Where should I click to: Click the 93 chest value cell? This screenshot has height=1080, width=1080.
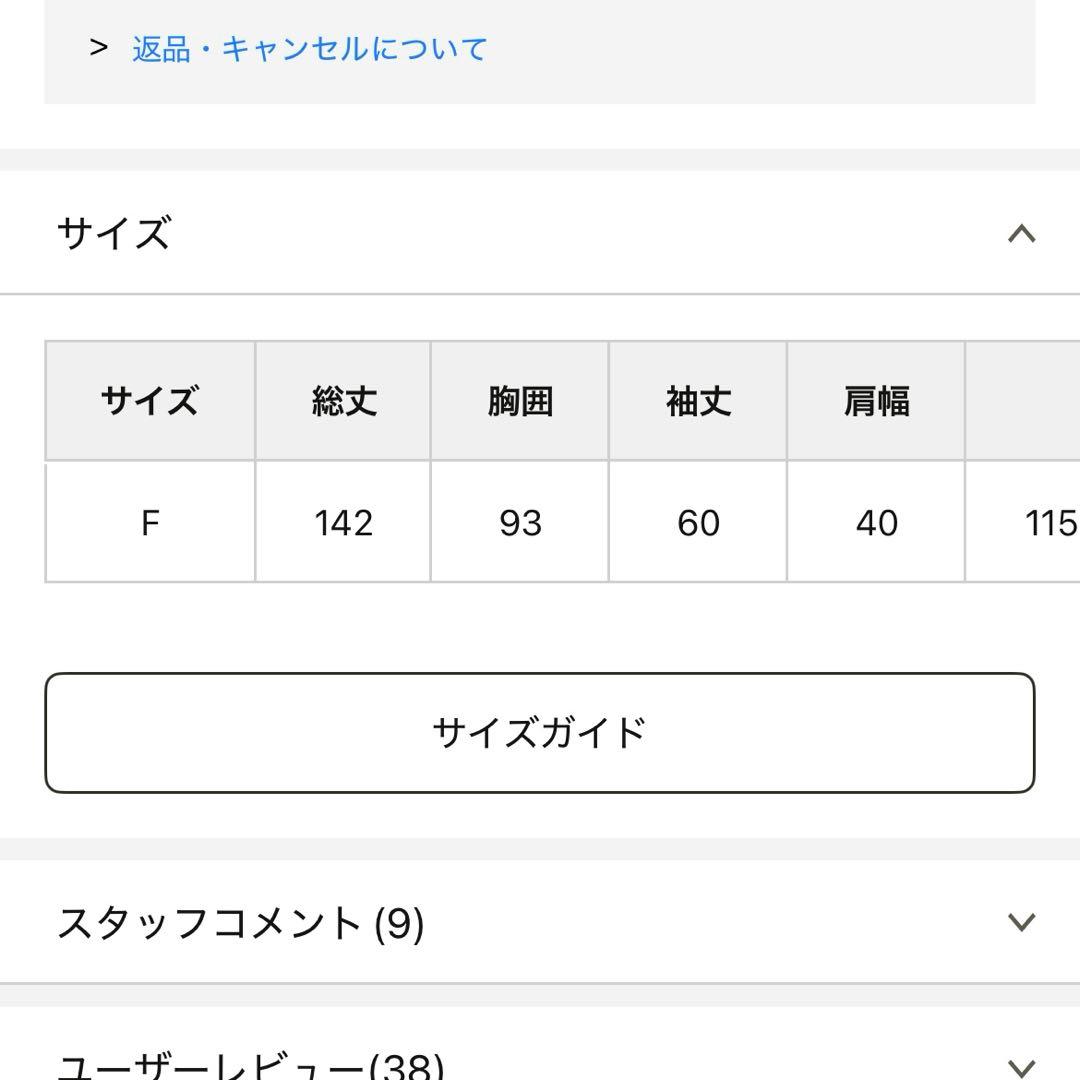(x=520, y=522)
